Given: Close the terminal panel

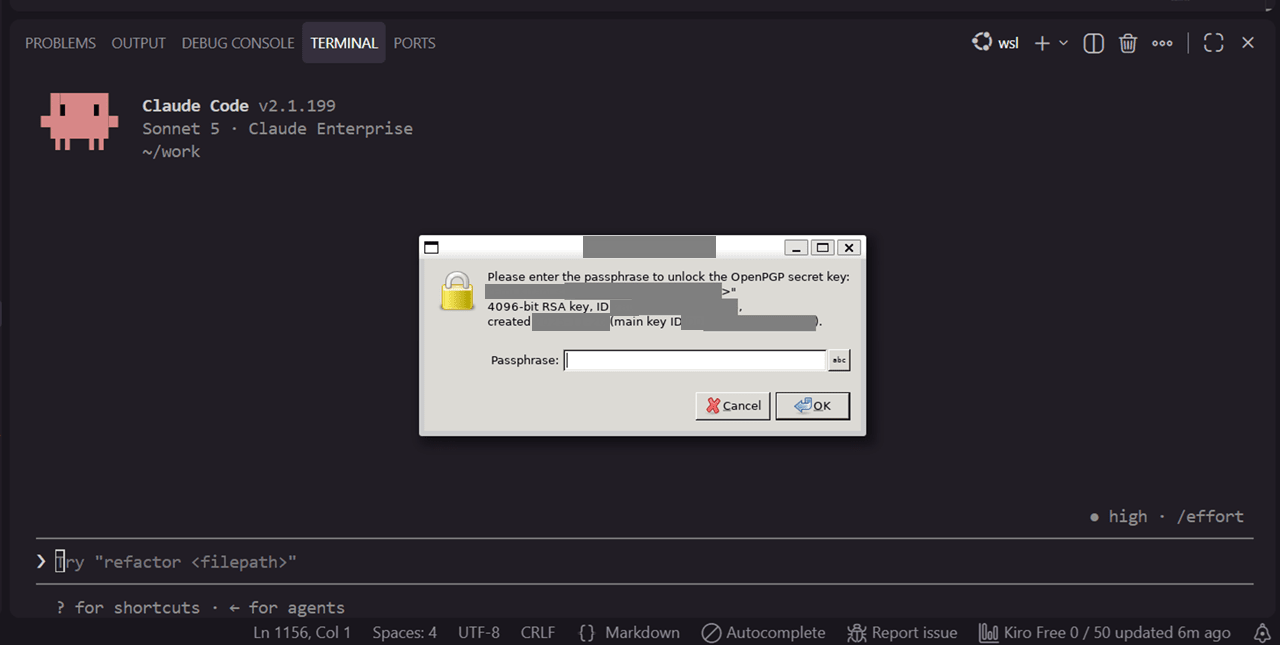Looking at the screenshot, I should [x=1248, y=43].
